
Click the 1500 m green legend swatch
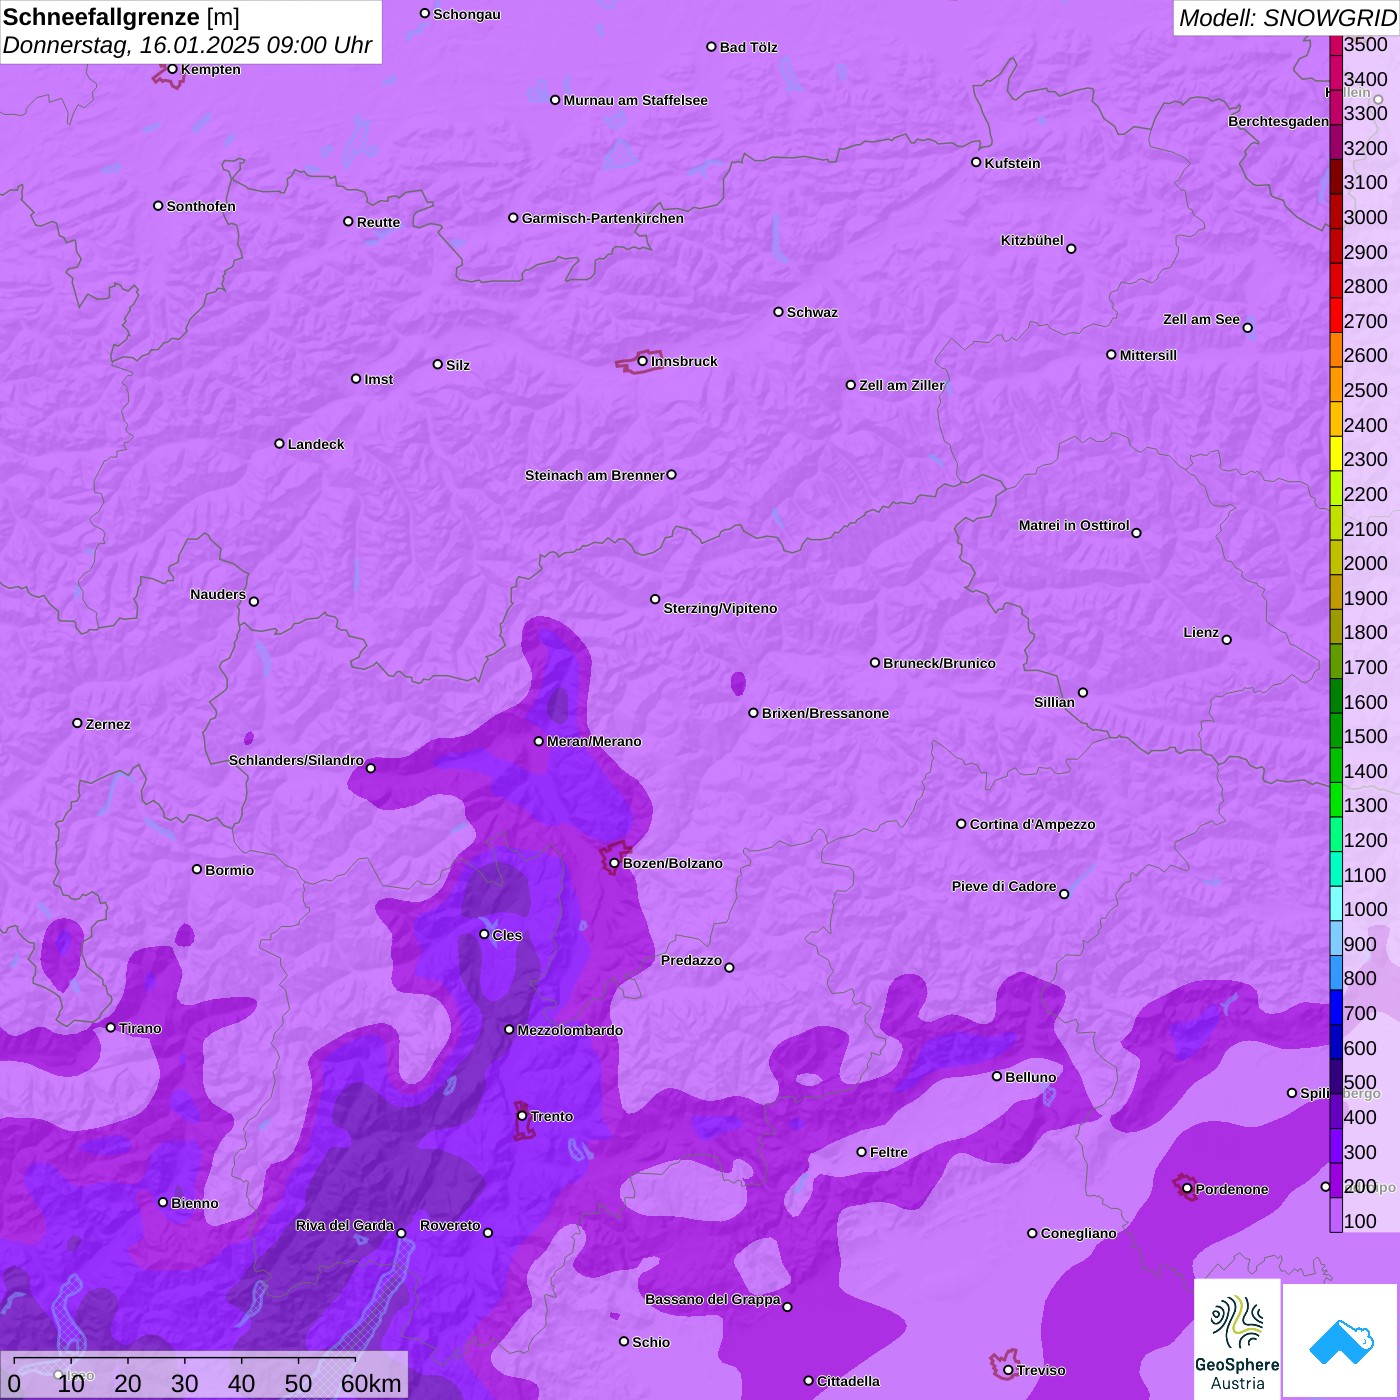[x=1335, y=731]
